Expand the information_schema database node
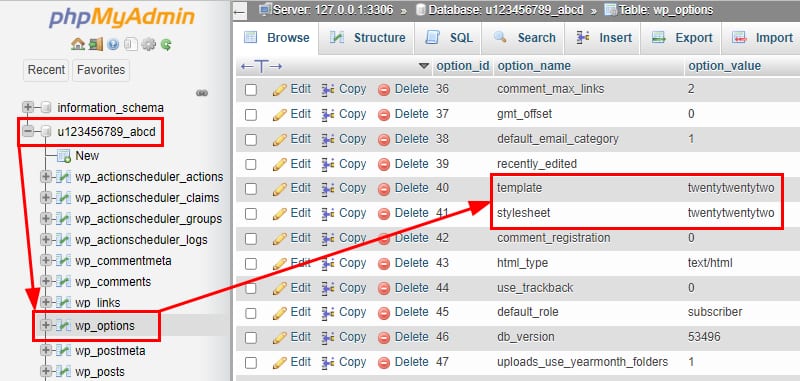Screen dimensions: 800x381 pyautogui.click(x=28, y=108)
